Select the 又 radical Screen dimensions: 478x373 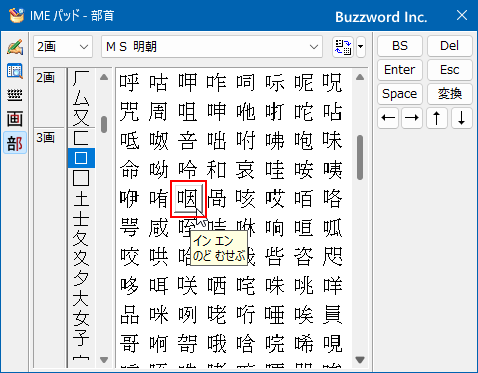[81, 118]
